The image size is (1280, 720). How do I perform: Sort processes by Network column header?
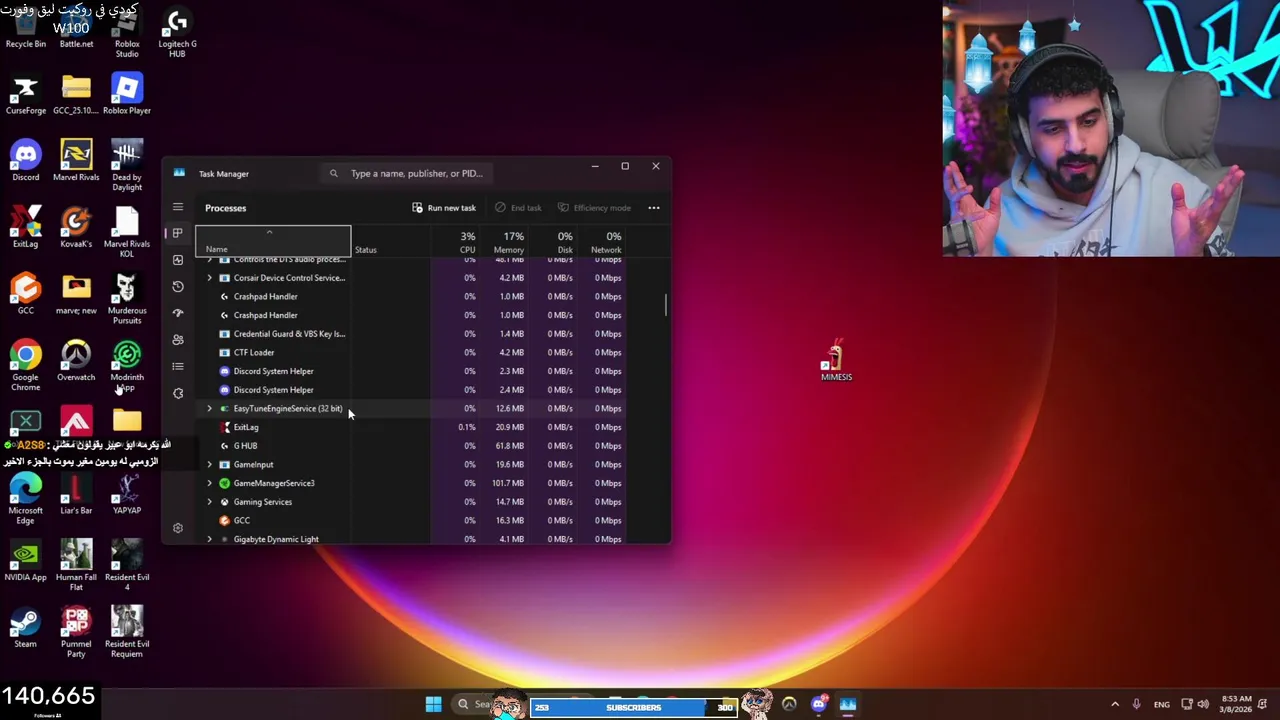click(602, 242)
